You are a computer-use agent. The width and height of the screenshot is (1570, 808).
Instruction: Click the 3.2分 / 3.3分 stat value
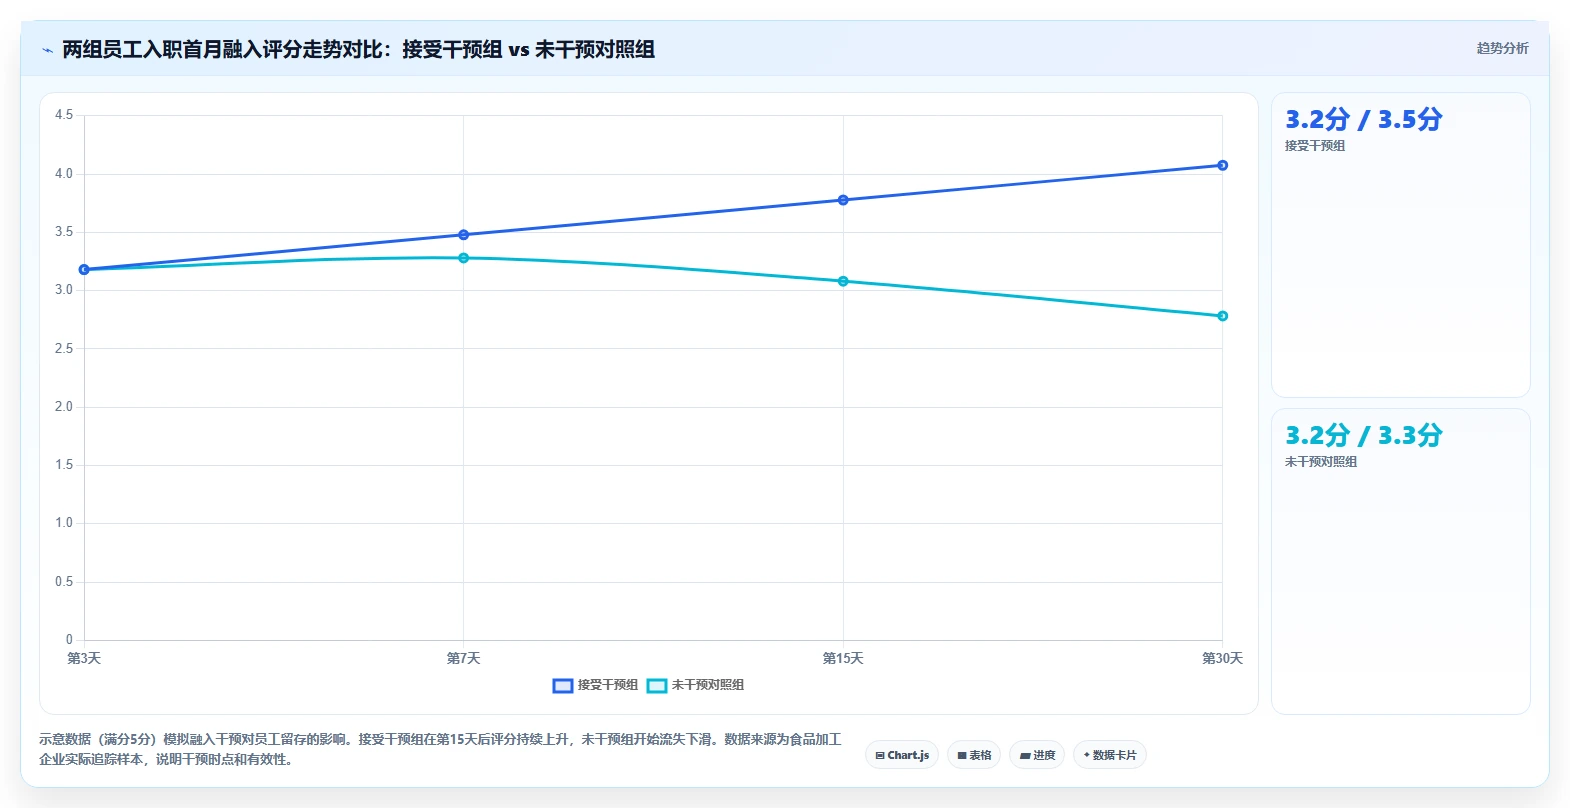pyautogui.click(x=1363, y=436)
